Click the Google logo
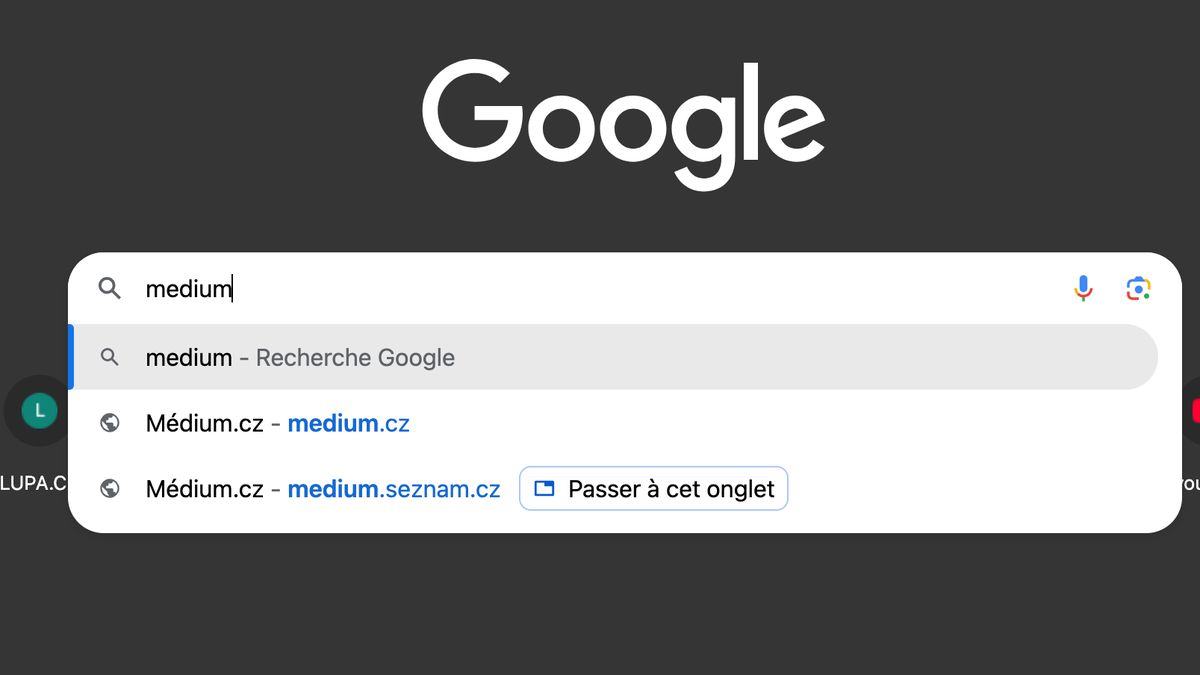Viewport: 1200px width, 675px height. (623, 125)
